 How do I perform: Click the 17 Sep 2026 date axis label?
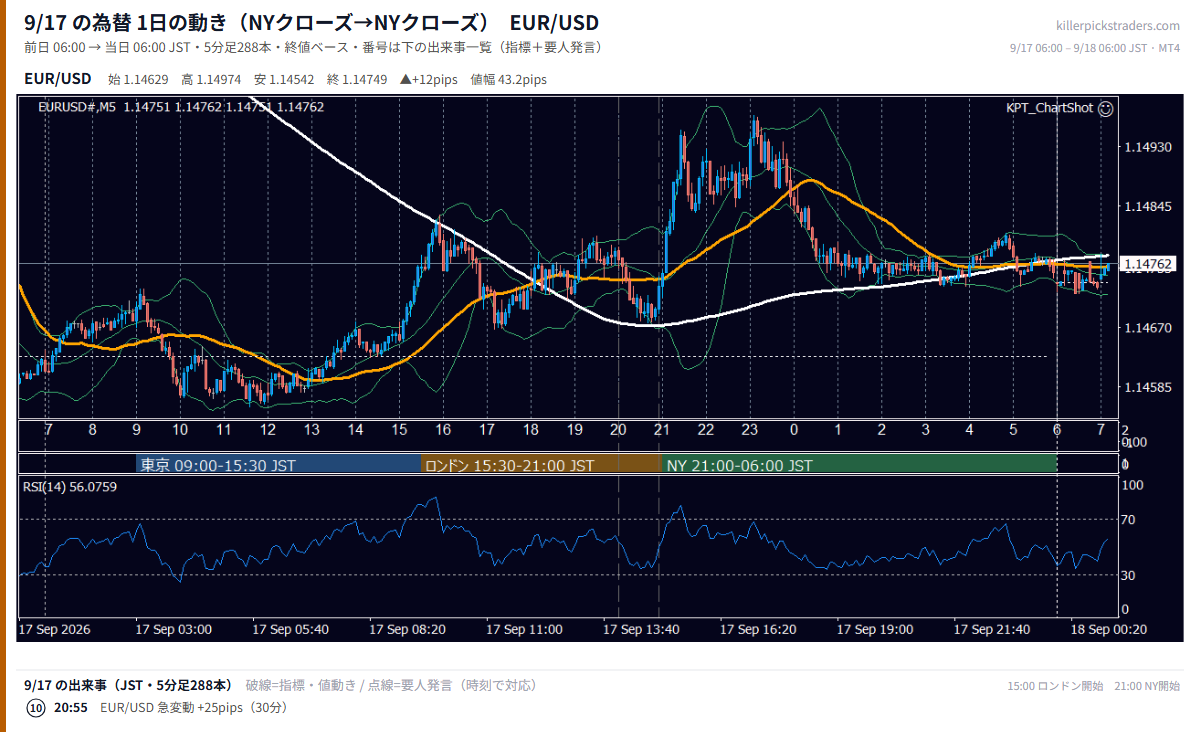click(x=54, y=630)
